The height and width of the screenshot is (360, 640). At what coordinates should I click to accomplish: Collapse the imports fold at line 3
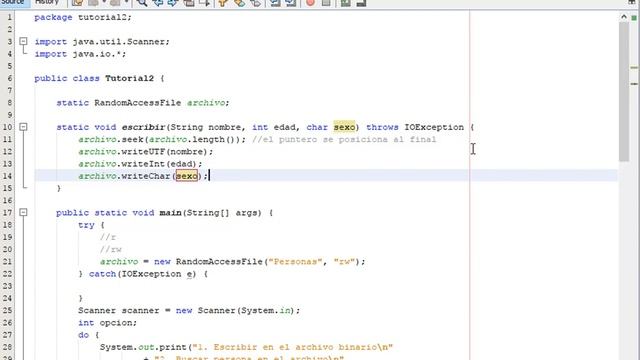click(23, 41)
